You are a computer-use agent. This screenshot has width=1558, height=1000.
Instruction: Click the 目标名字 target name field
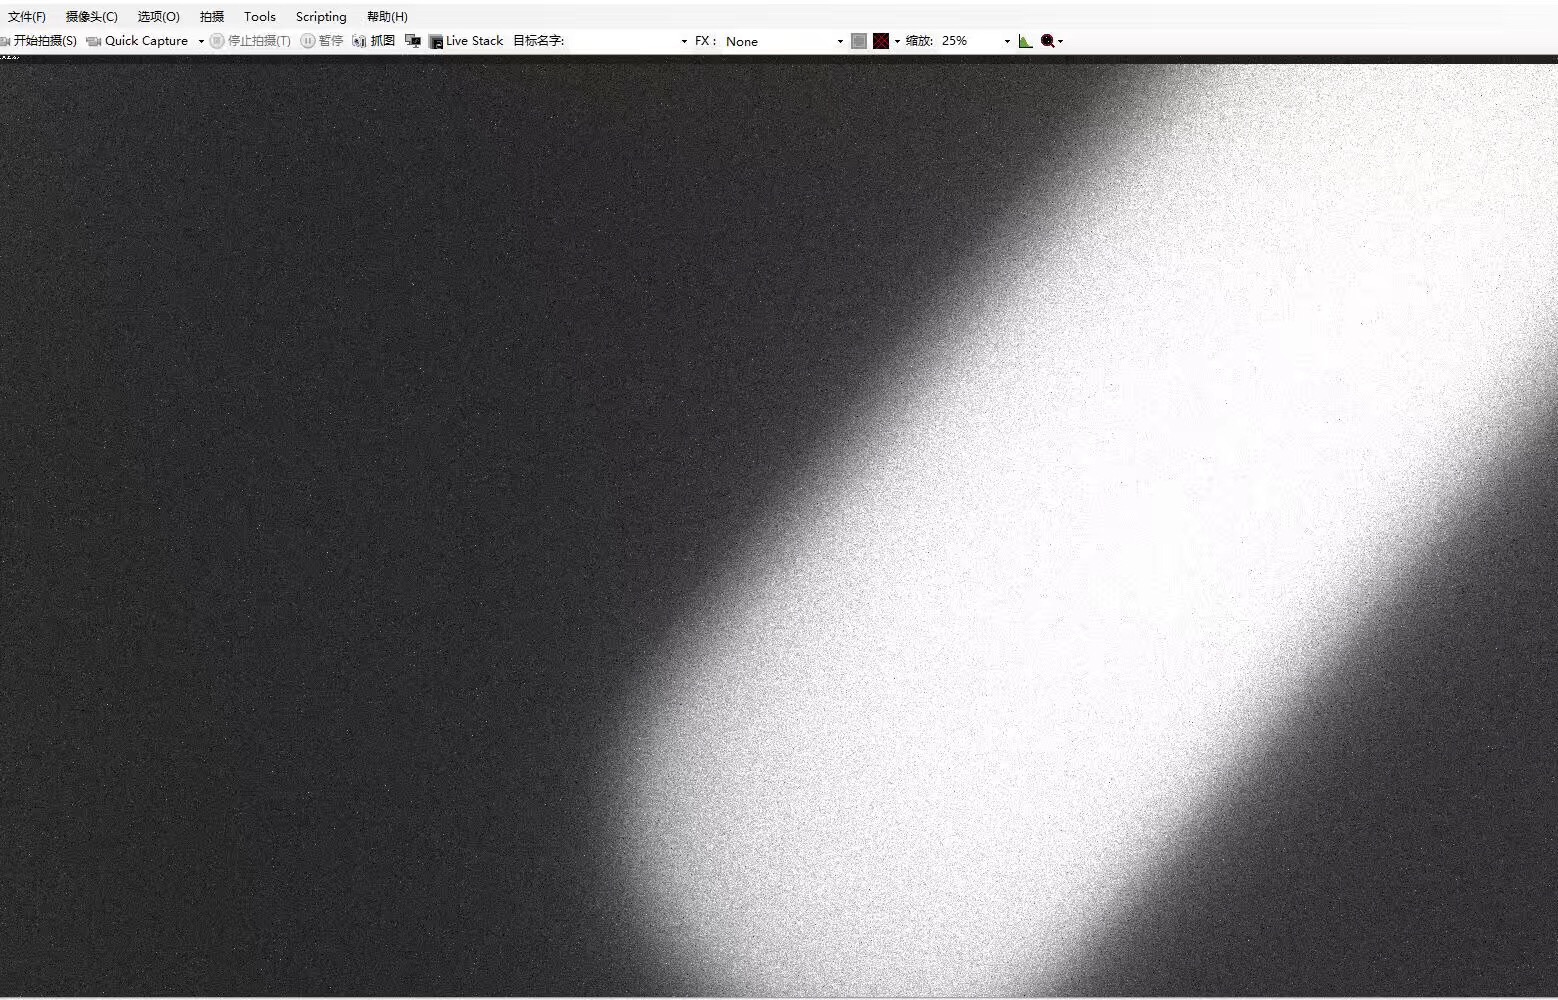click(622, 41)
